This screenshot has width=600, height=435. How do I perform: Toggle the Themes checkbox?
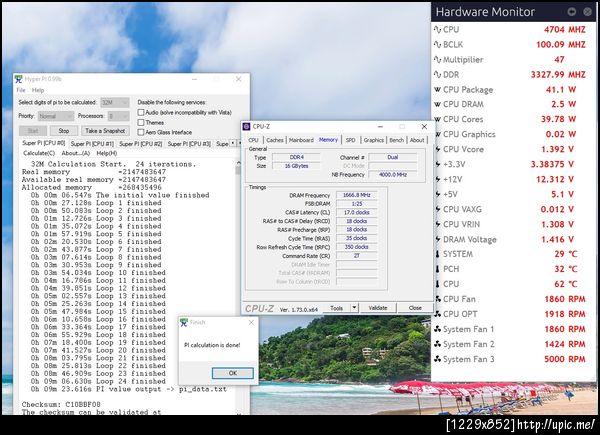142,122
